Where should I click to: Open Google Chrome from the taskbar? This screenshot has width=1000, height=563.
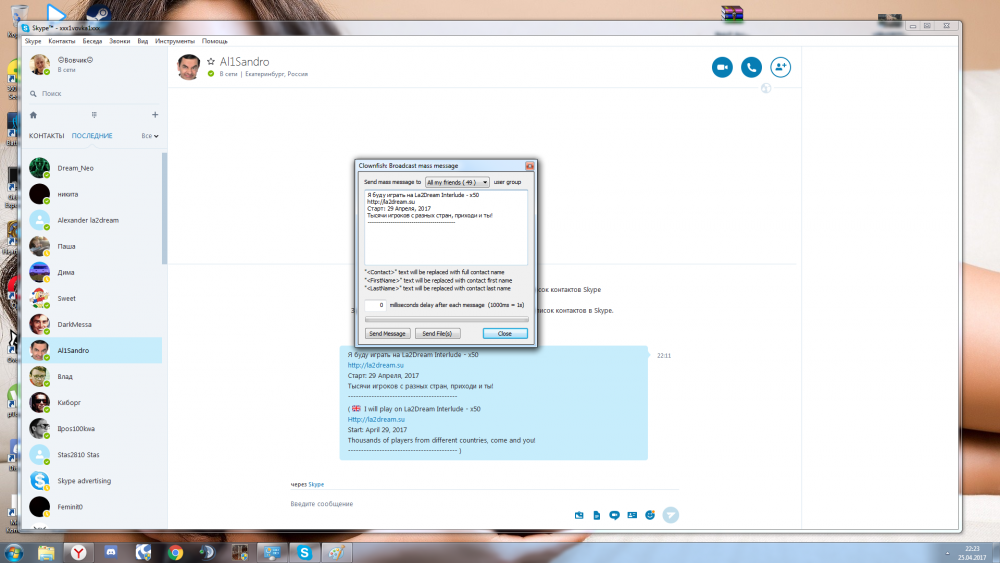click(175, 551)
